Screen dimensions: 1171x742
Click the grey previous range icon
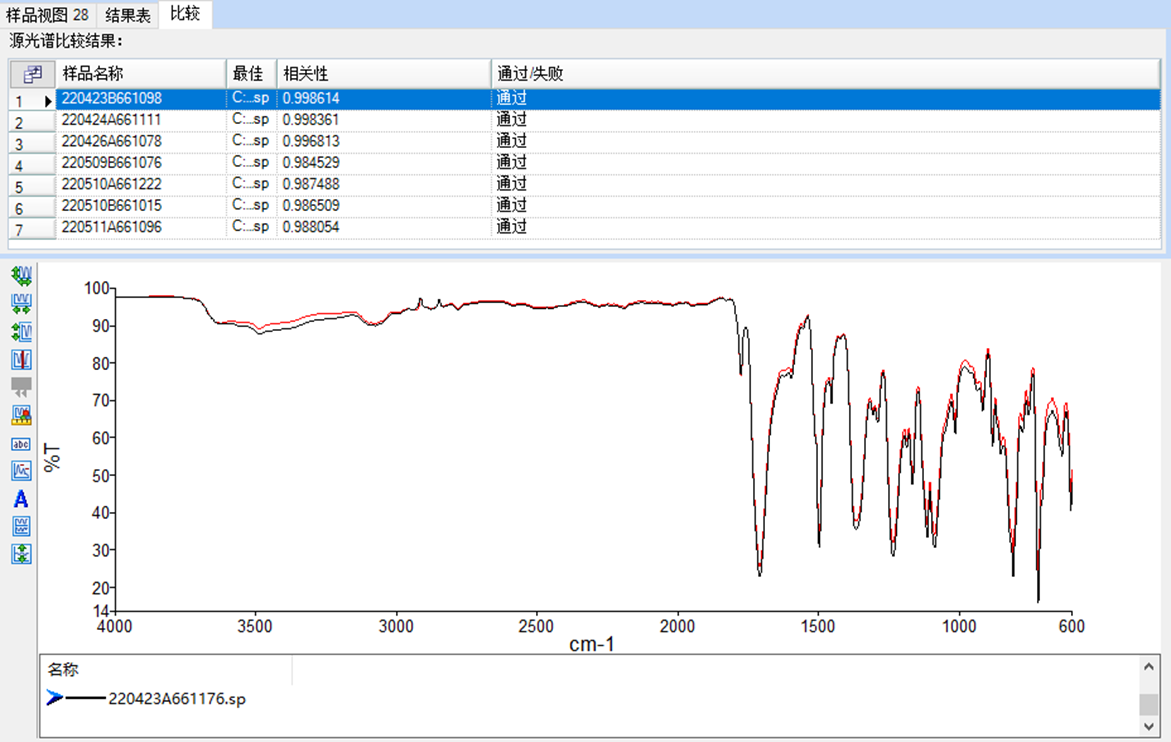click(21, 387)
